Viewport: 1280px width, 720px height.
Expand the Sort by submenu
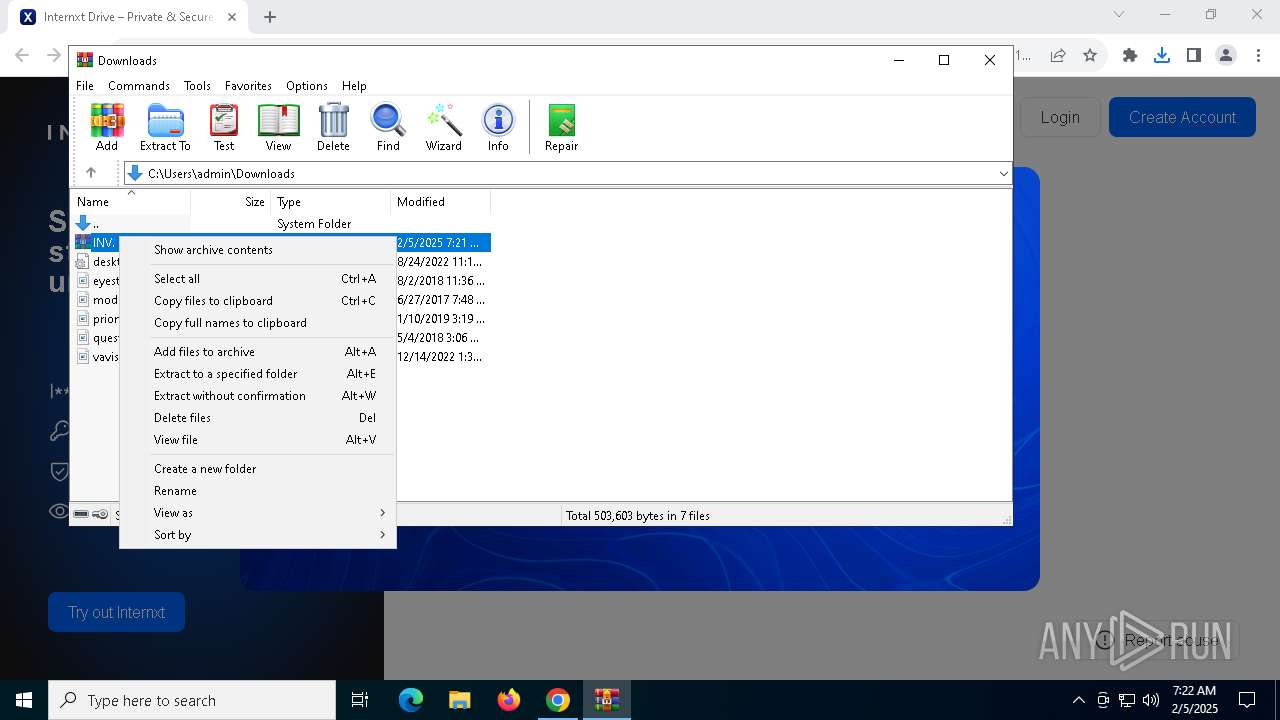point(257,535)
